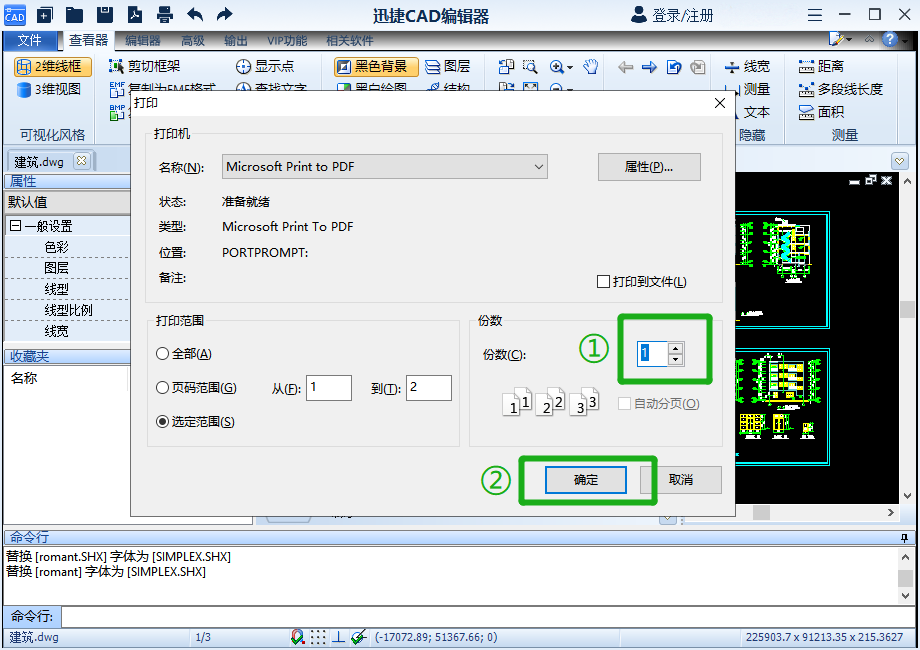
Task: Switch to 3维视图 view mode
Action: (x=49, y=89)
